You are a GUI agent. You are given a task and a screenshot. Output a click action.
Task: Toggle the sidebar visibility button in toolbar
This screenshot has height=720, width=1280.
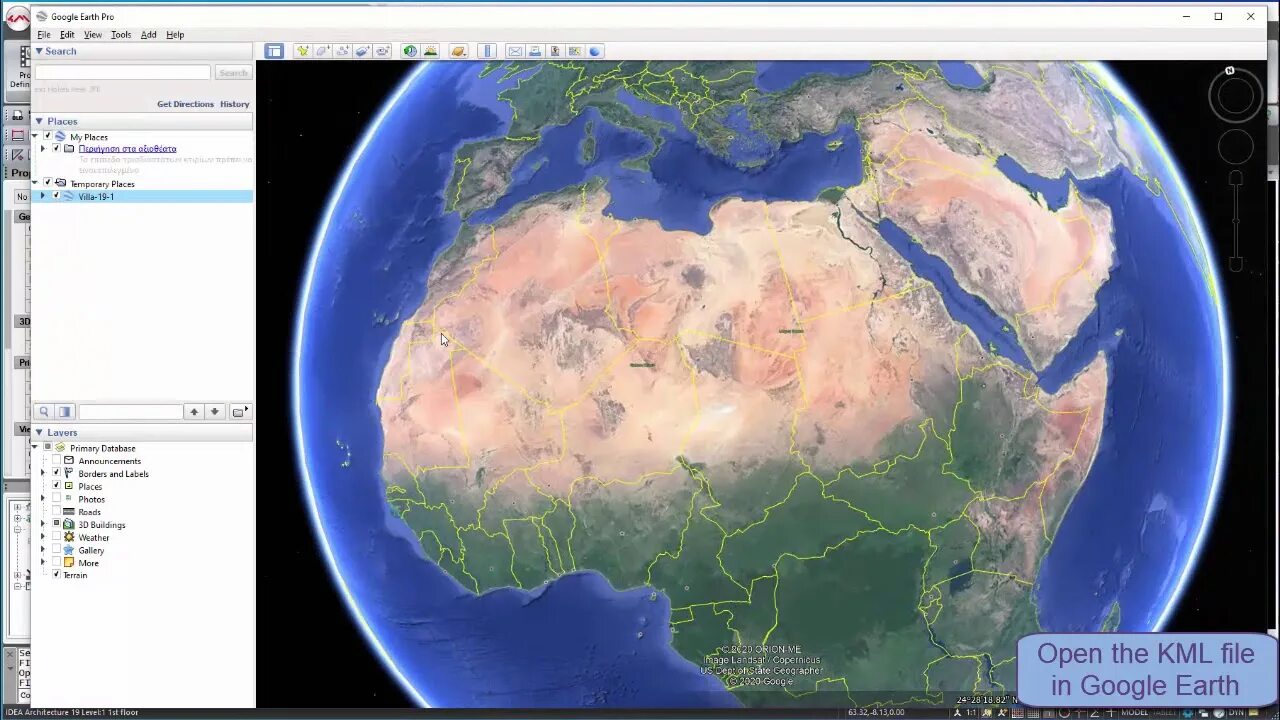tap(274, 51)
